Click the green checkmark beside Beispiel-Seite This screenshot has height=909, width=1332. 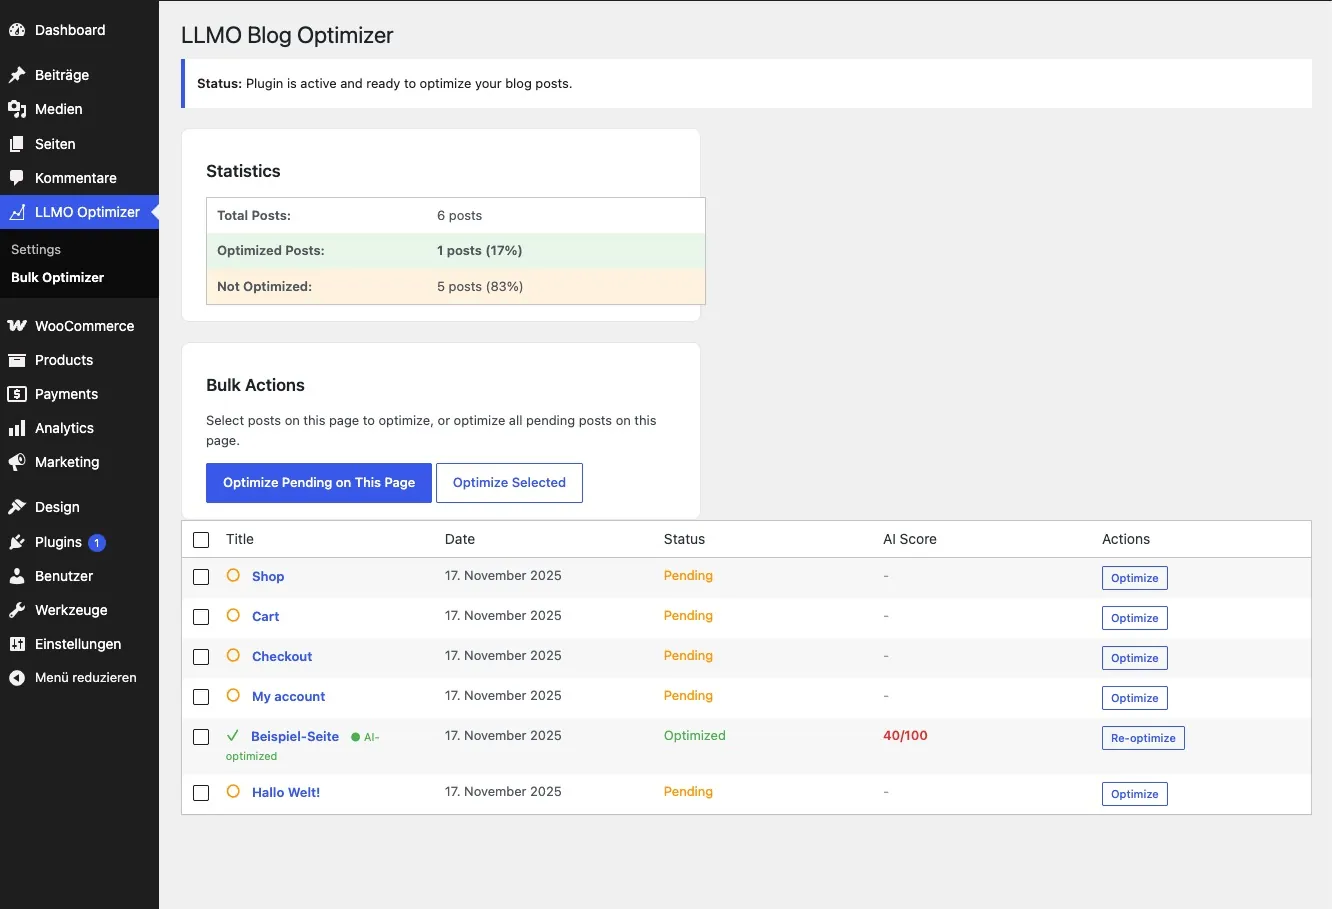click(233, 735)
